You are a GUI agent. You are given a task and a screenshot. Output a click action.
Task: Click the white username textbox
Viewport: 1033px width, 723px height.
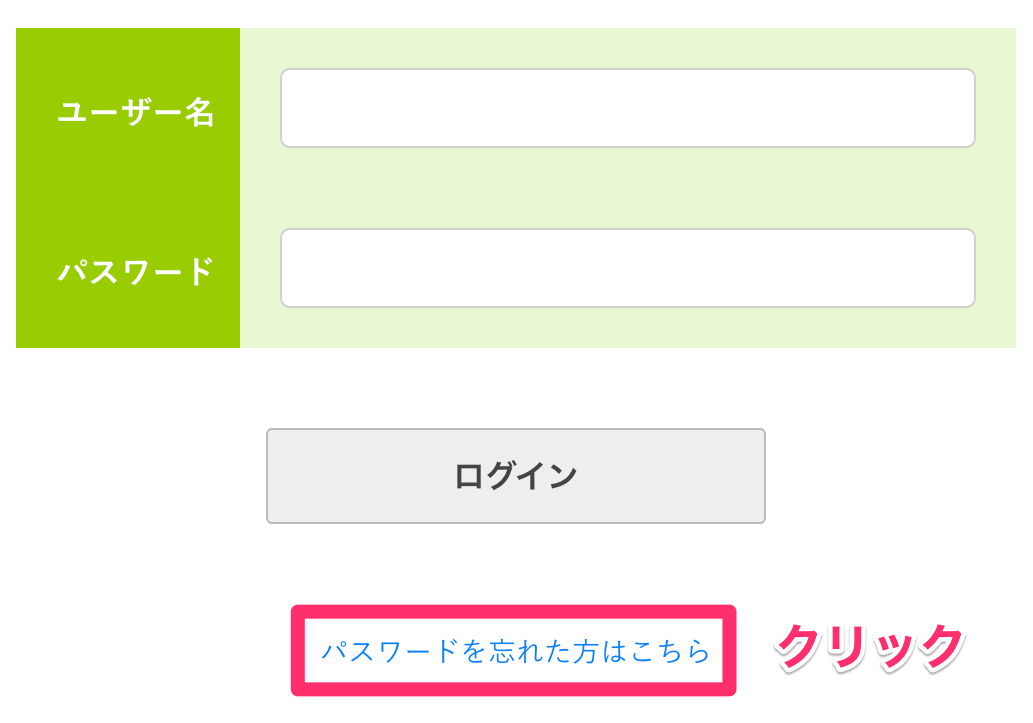(x=627, y=108)
